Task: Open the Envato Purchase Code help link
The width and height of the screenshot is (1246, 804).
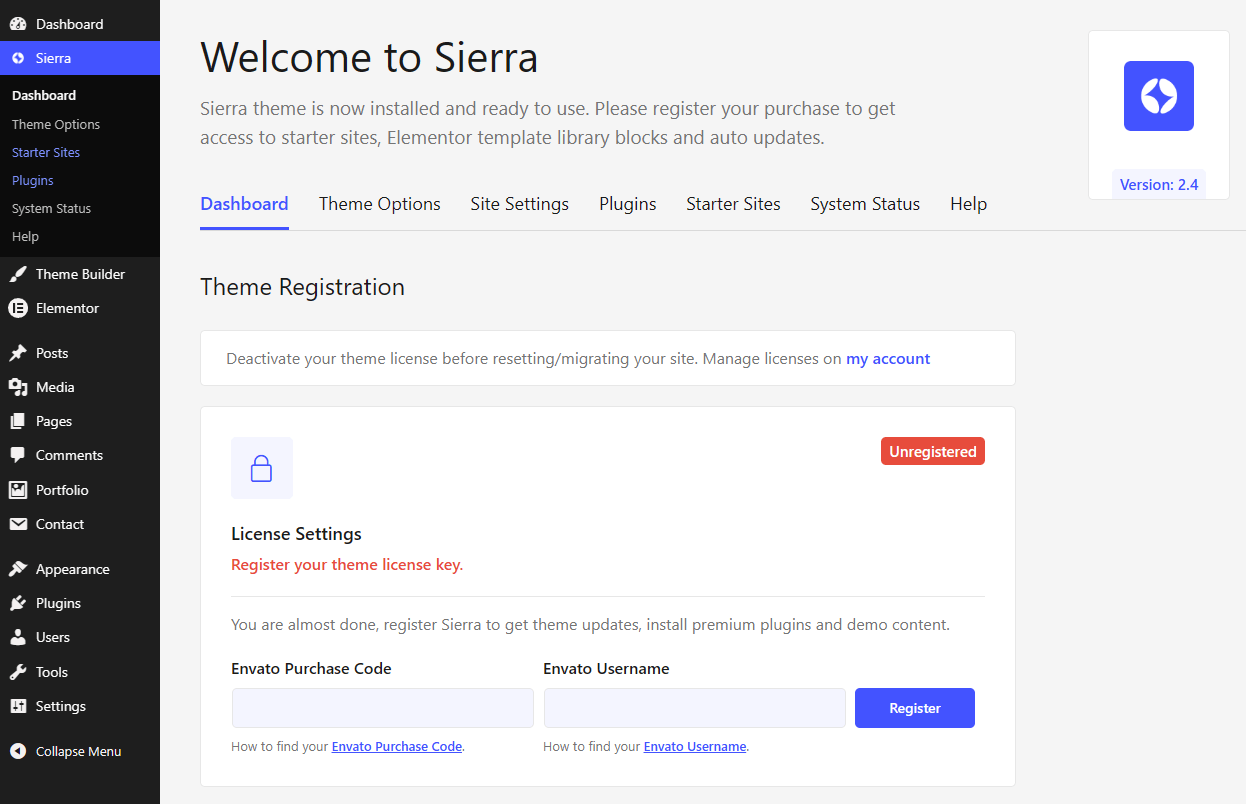Action: 397,747
